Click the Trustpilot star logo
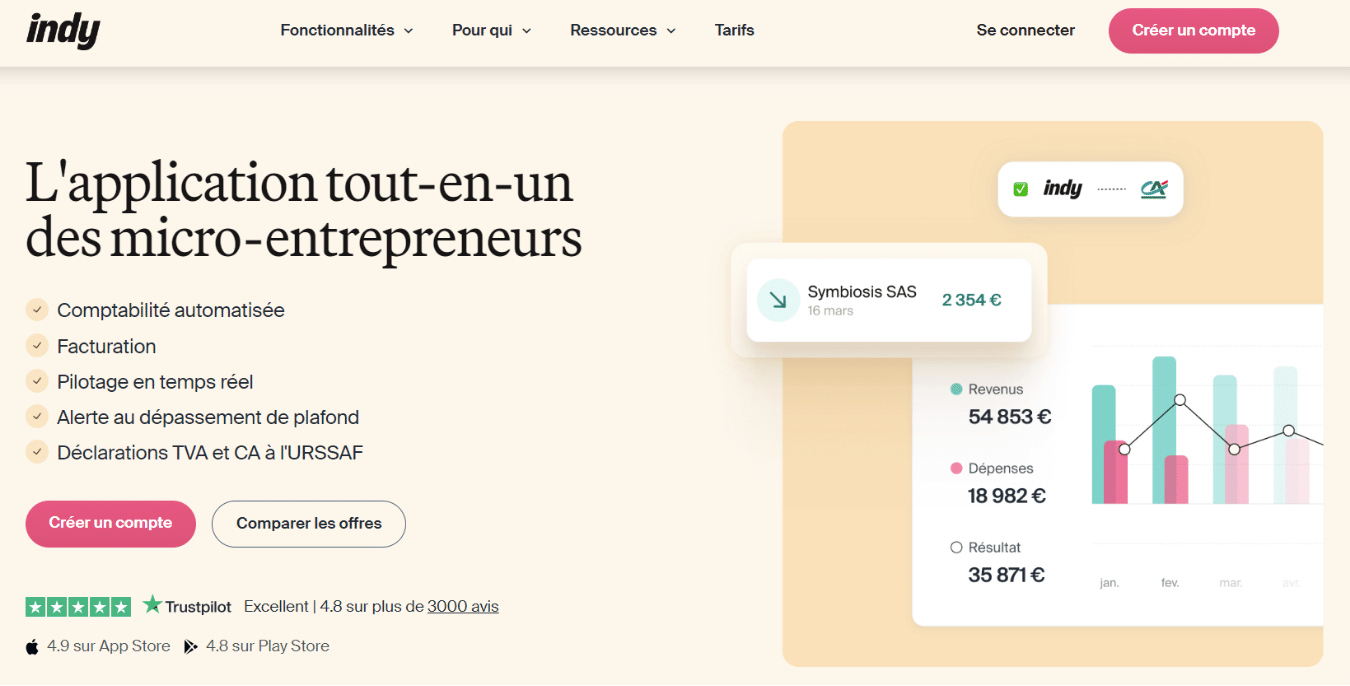 pos(152,605)
